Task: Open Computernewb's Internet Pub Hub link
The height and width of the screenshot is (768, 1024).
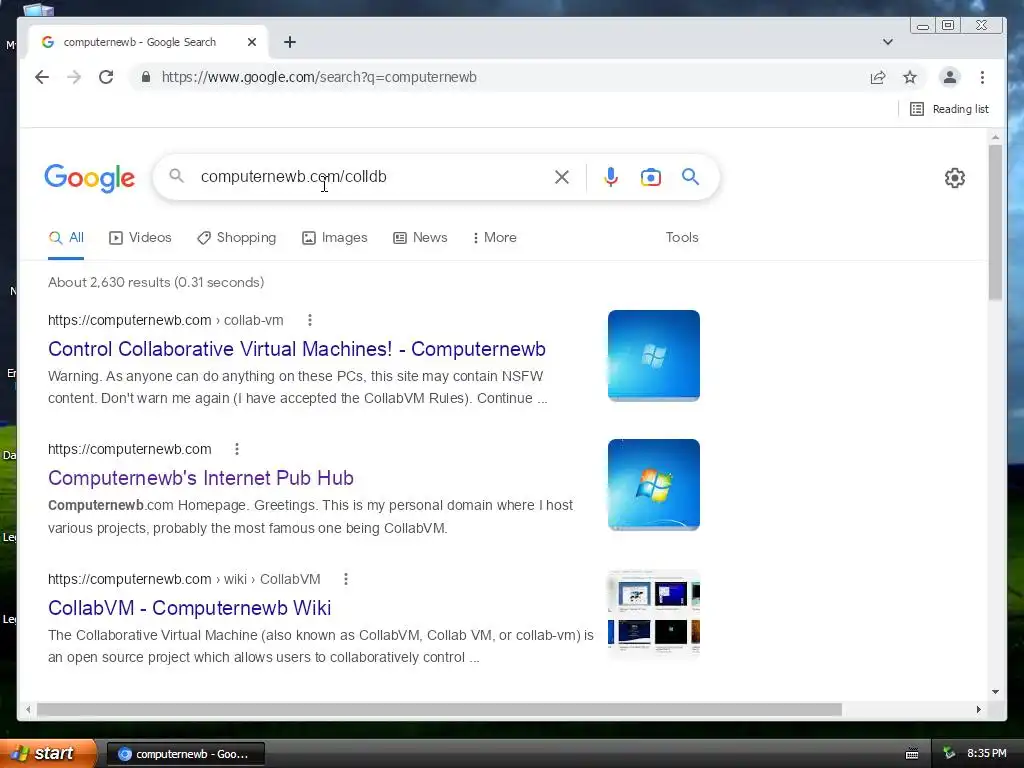Action: coord(200,478)
